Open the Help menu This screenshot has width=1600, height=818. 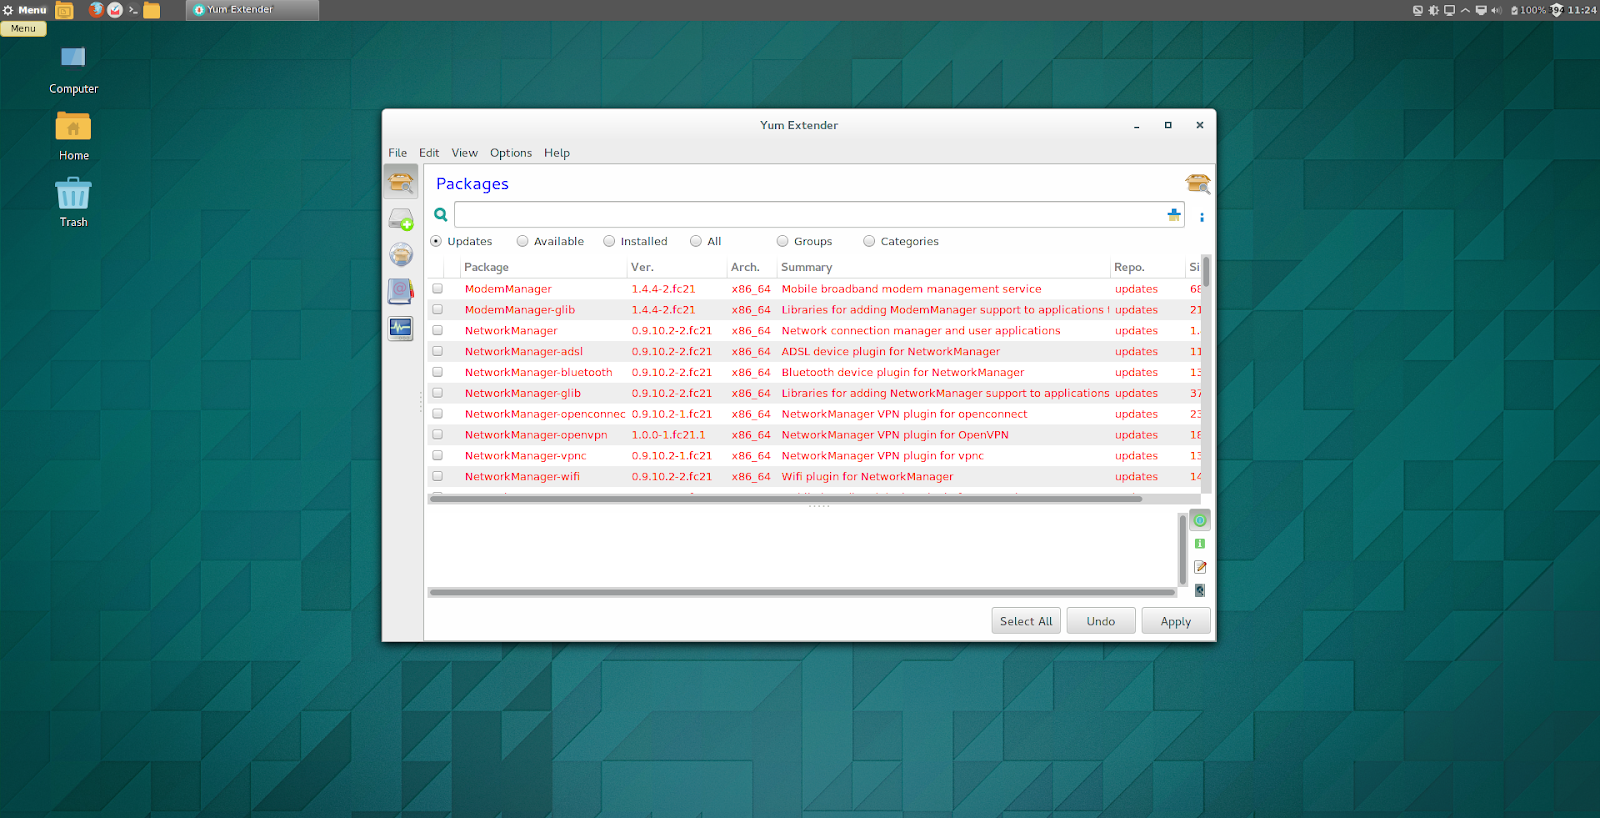click(557, 153)
